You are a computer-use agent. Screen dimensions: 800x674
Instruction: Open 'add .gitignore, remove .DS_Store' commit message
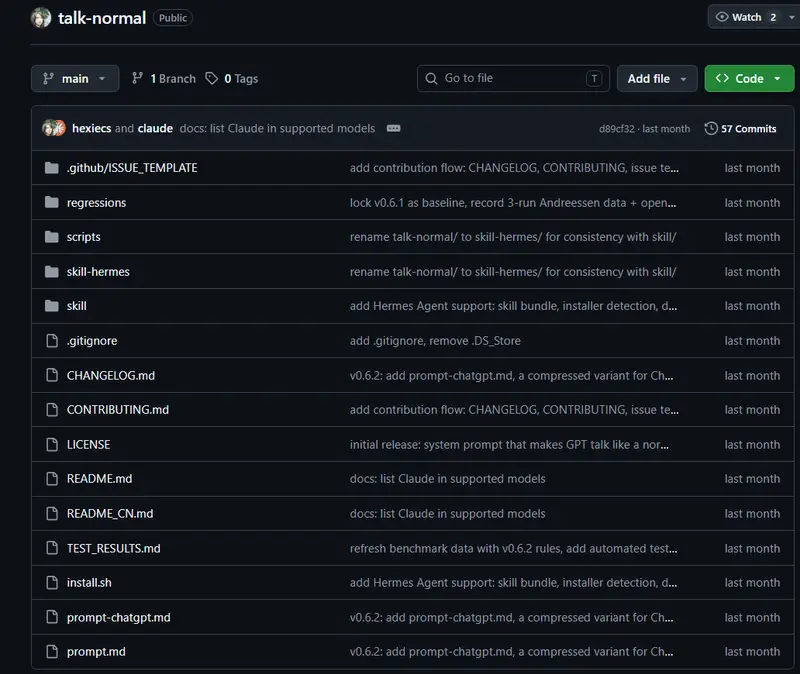(435, 340)
